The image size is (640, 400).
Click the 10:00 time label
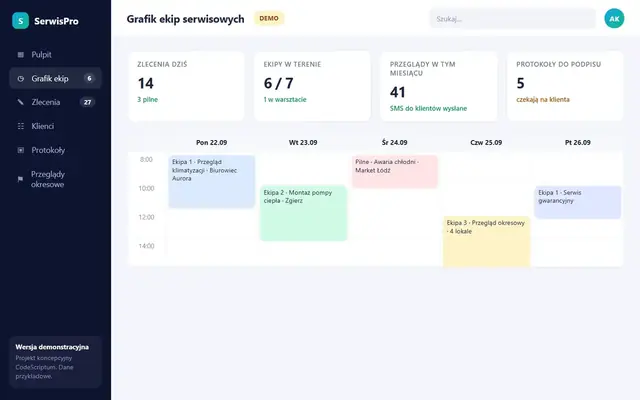pos(146,189)
